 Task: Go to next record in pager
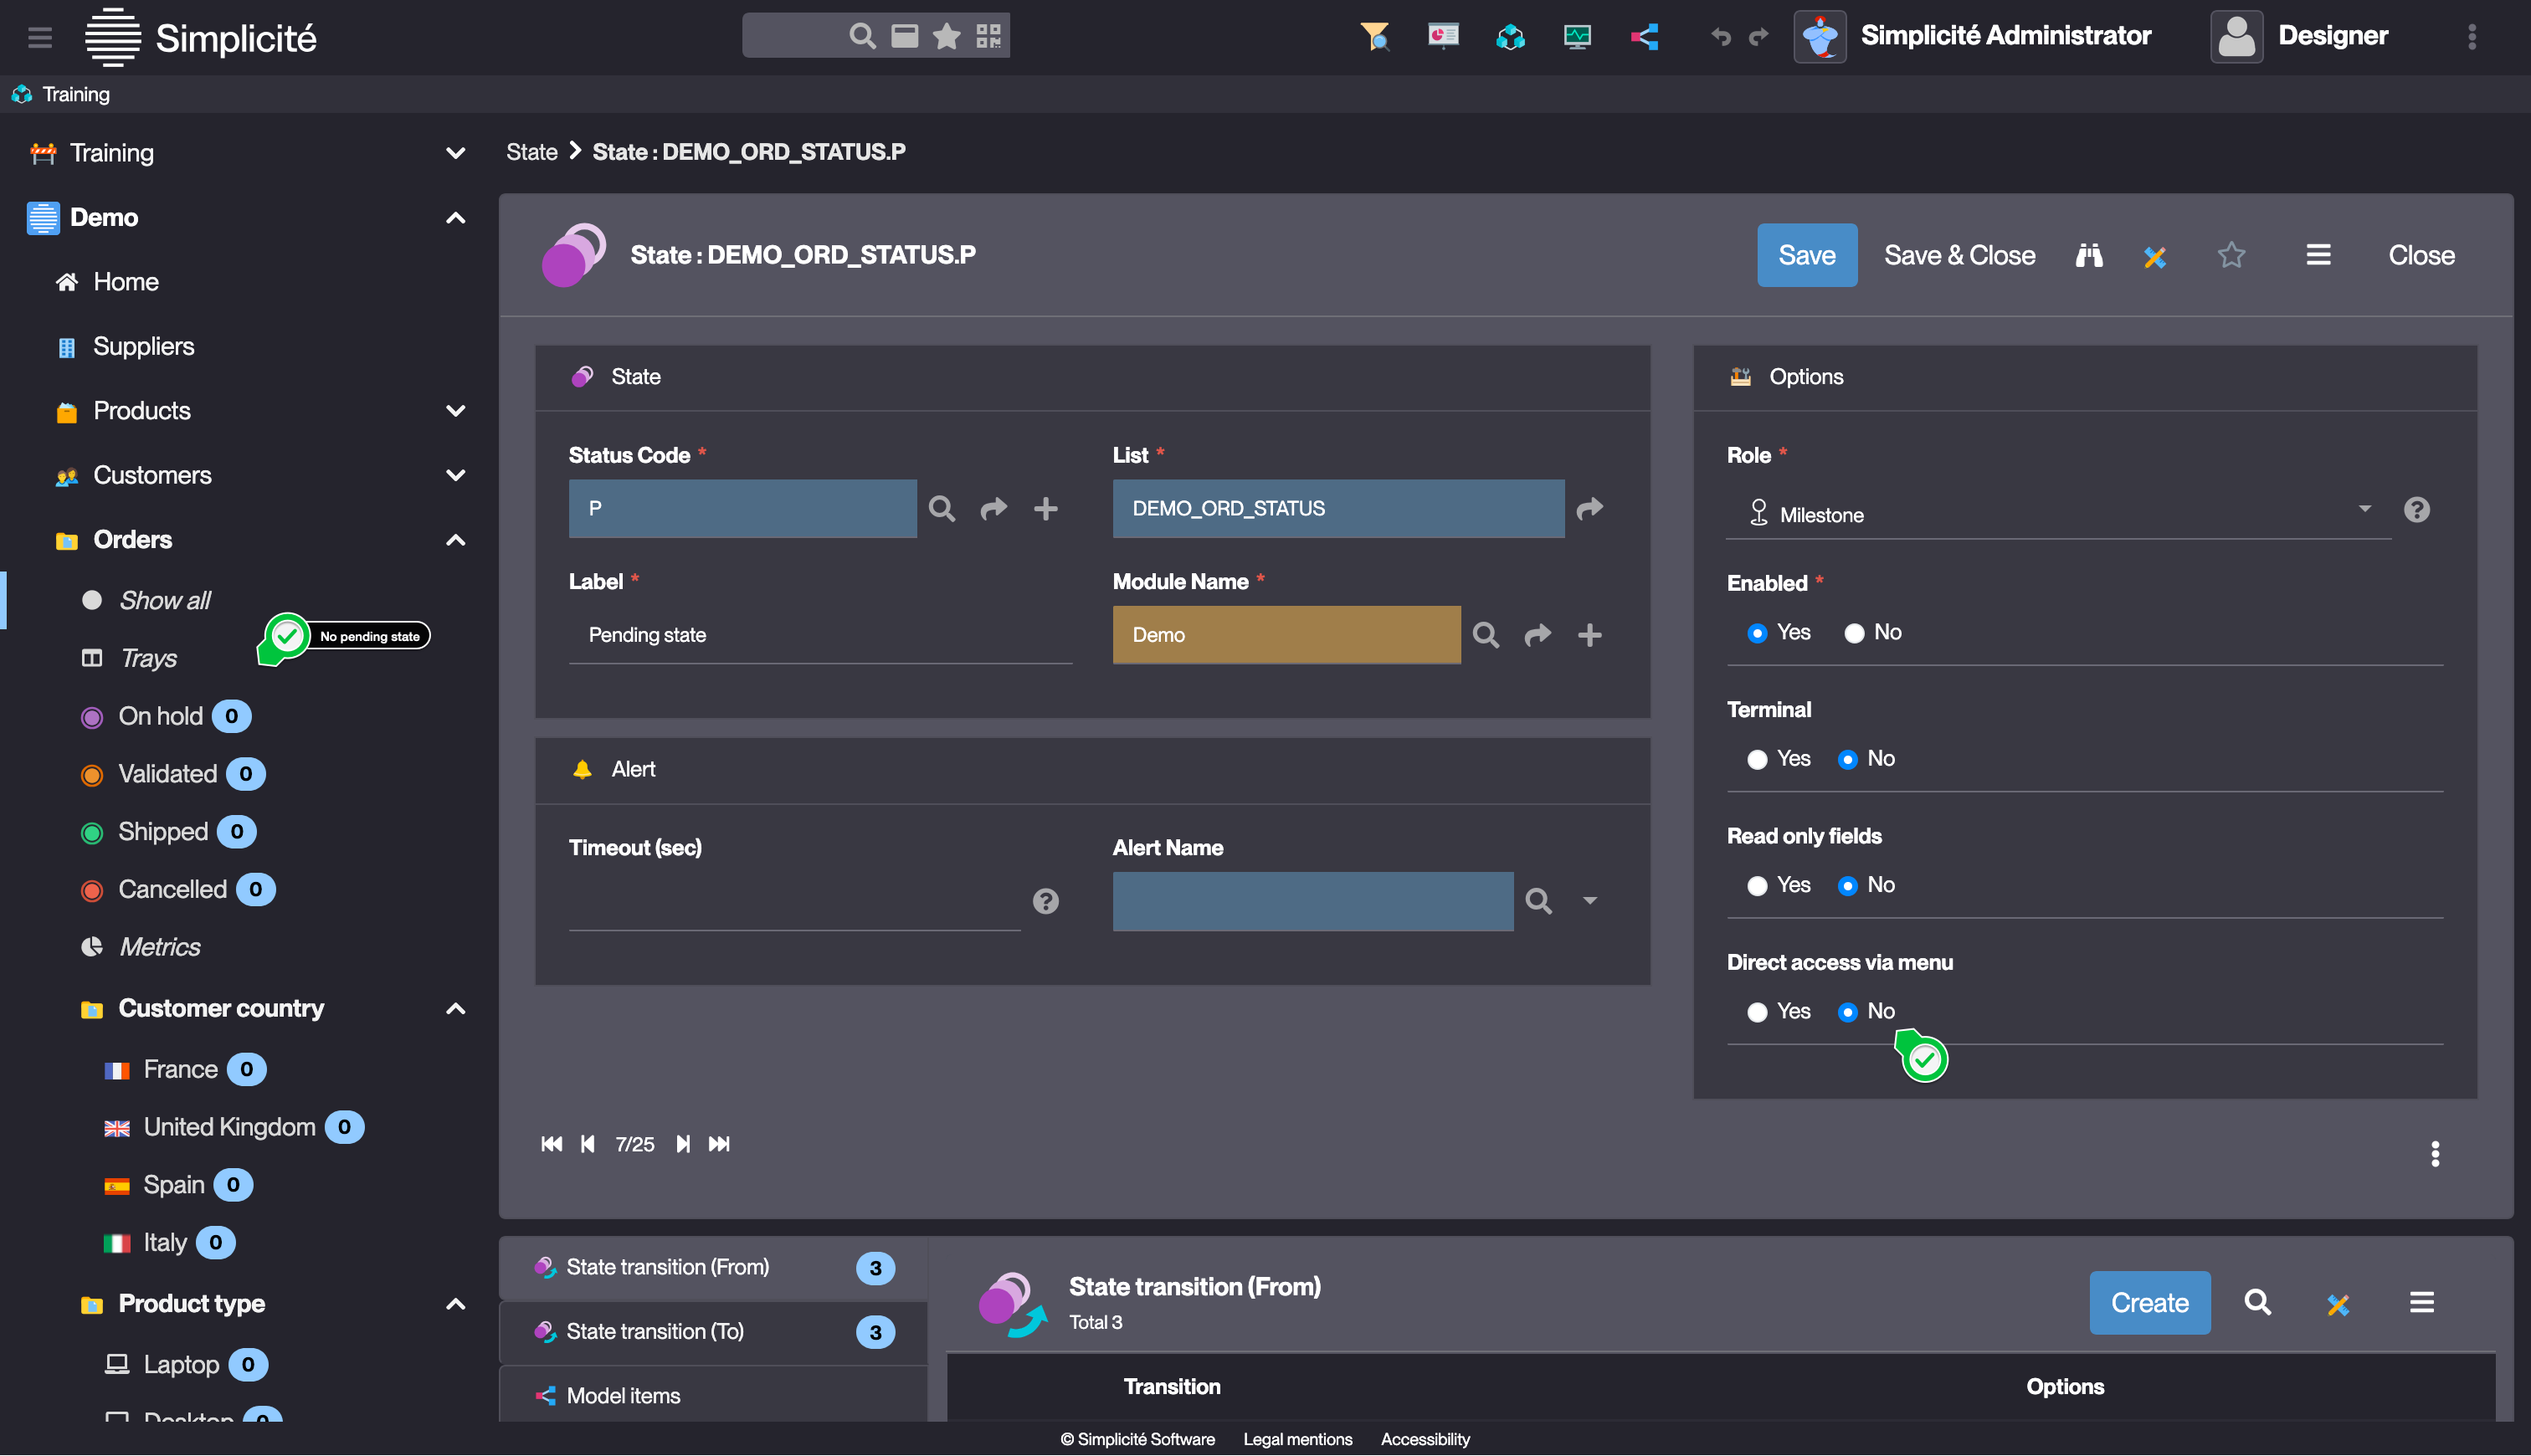click(682, 1144)
